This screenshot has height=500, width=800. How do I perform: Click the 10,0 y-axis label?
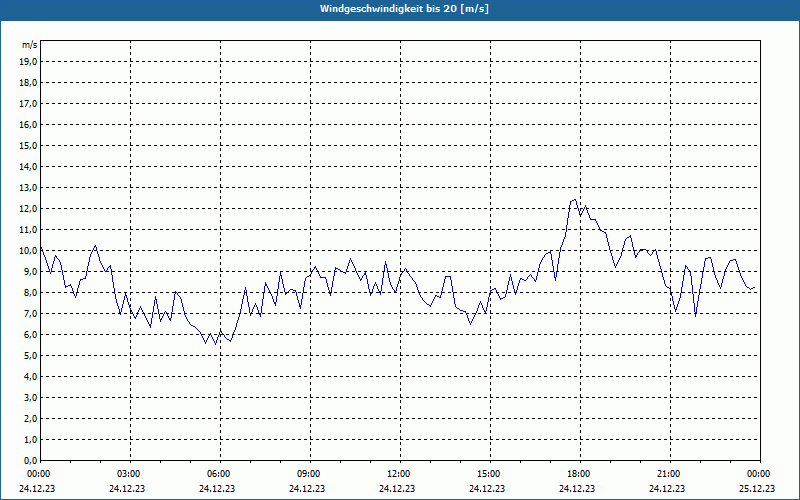[28, 251]
